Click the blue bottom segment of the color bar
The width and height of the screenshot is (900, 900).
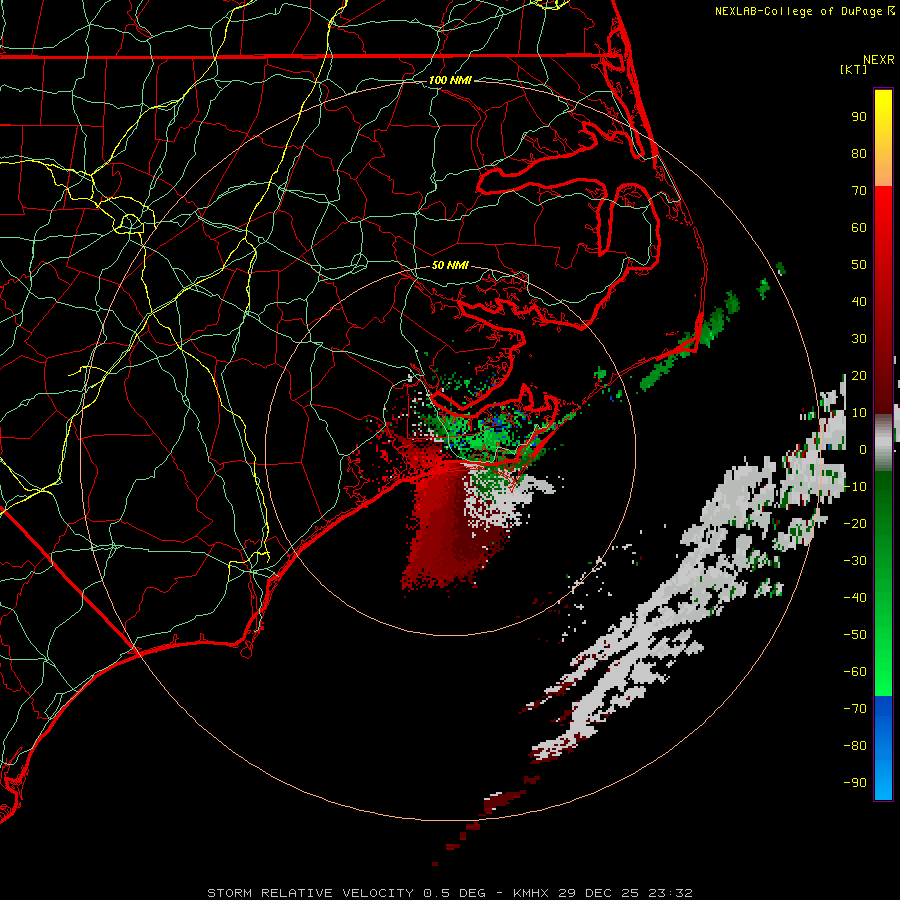(x=883, y=748)
